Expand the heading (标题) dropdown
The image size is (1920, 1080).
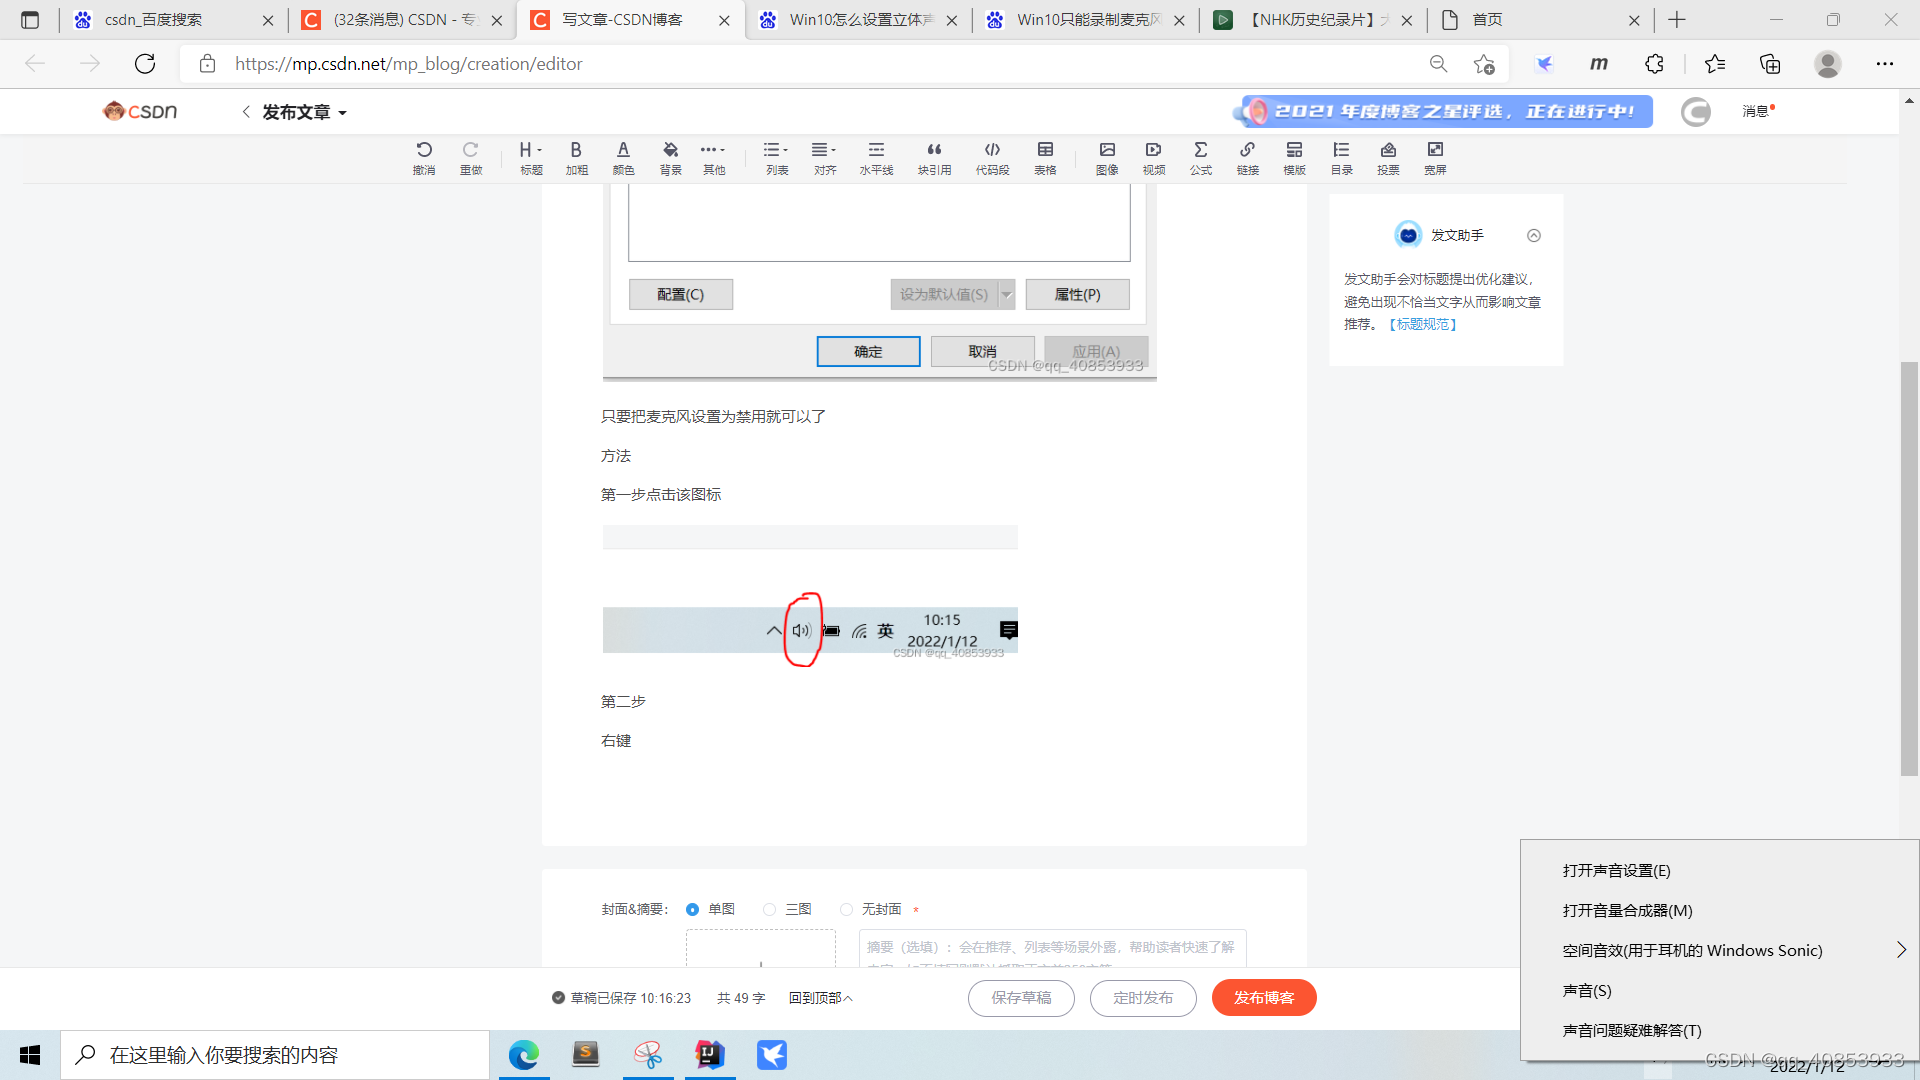coord(530,157)
